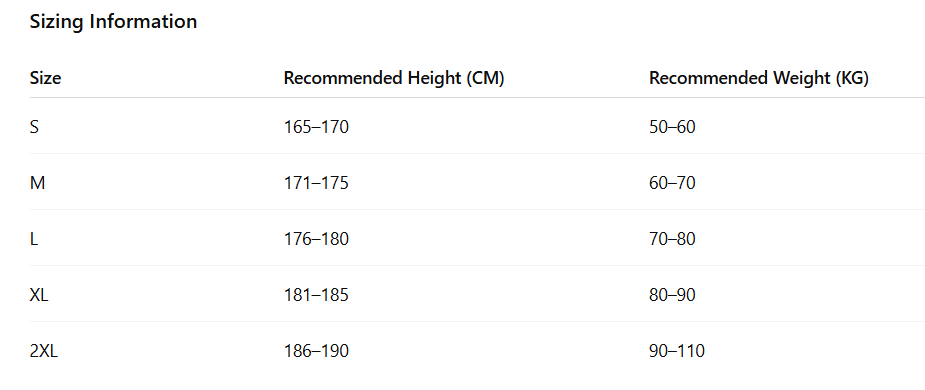This screenshot has width=925, height=390.
Task: Select the M size cell
Action: (x=37, y=183)
